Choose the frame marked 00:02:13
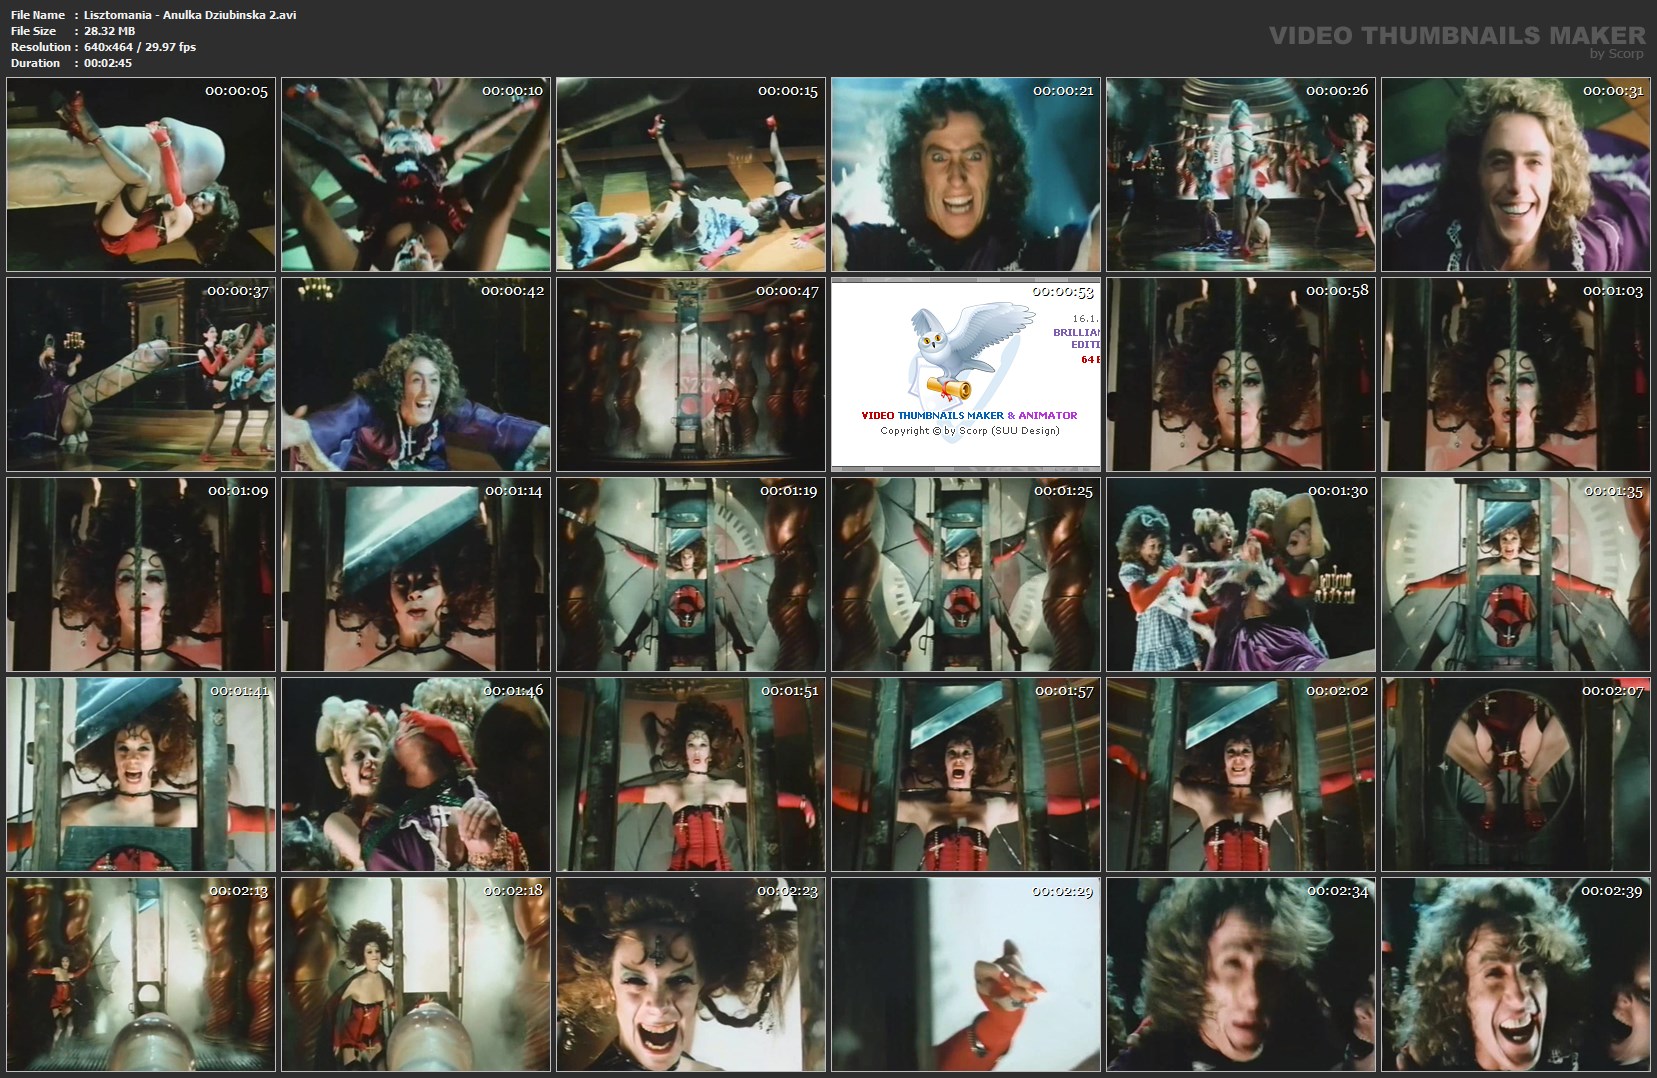Screen dimensions: 1657x1078 pyautogui.click(x=141, y=974)
